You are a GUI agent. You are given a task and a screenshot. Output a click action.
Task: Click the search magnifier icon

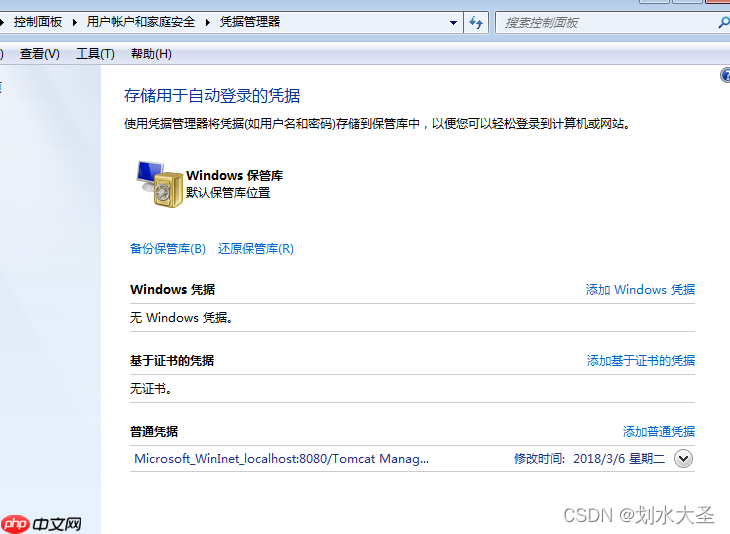click(723, 22)
